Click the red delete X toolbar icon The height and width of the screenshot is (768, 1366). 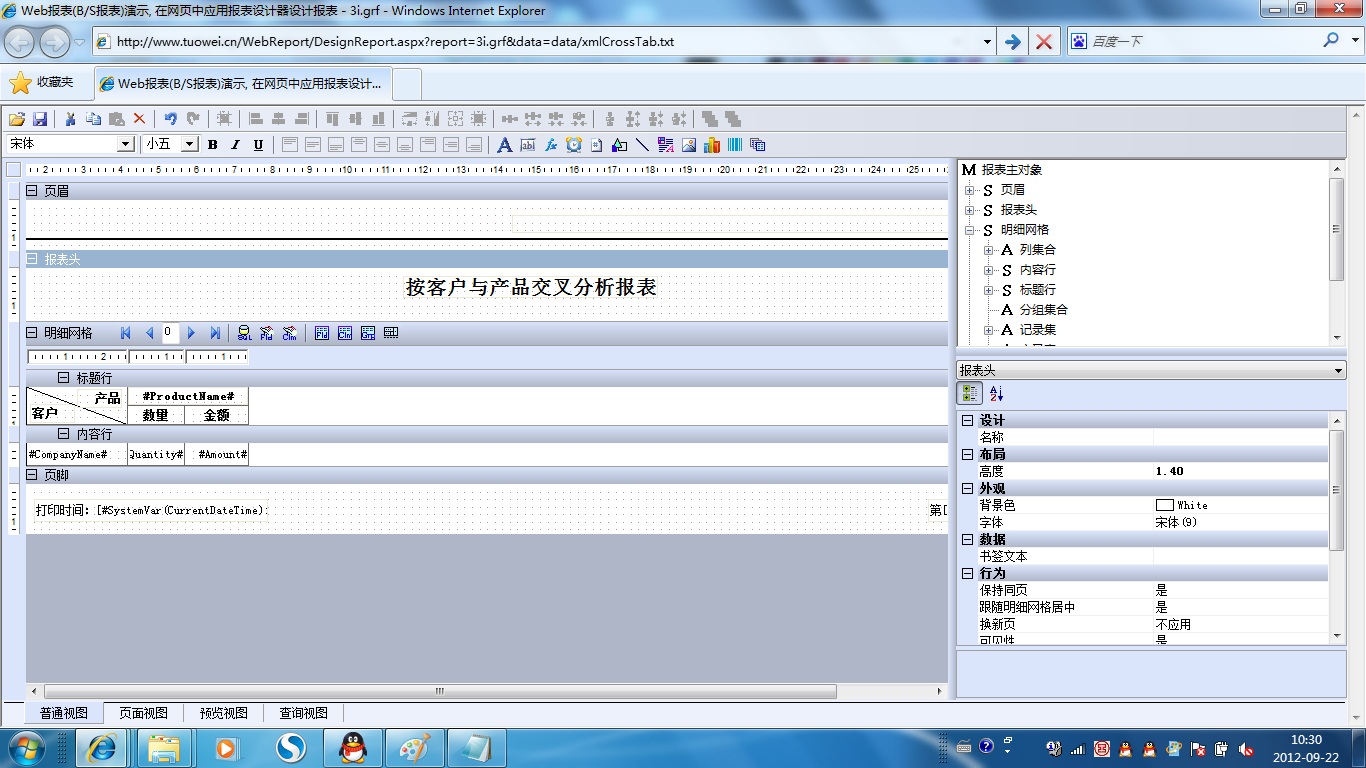pyautogui.click(x=139, y=119)
